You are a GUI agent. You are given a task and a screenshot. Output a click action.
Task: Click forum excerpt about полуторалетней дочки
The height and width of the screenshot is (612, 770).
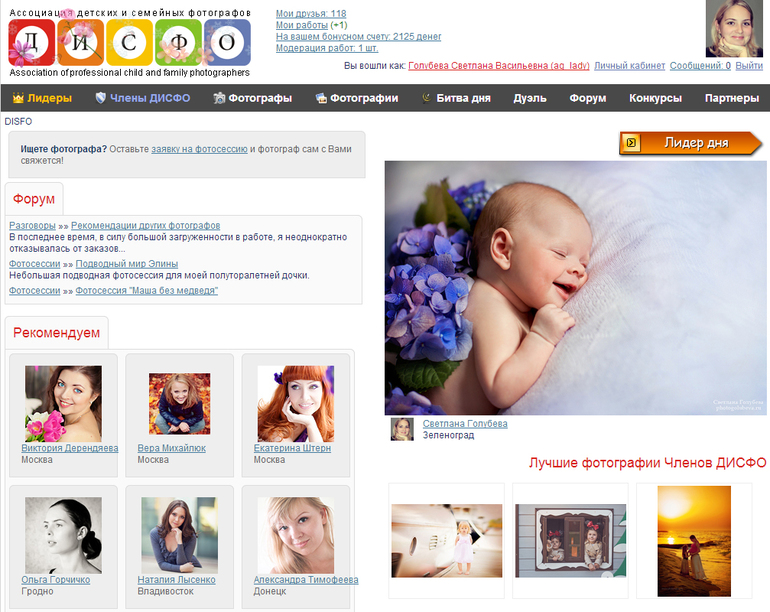159,276
